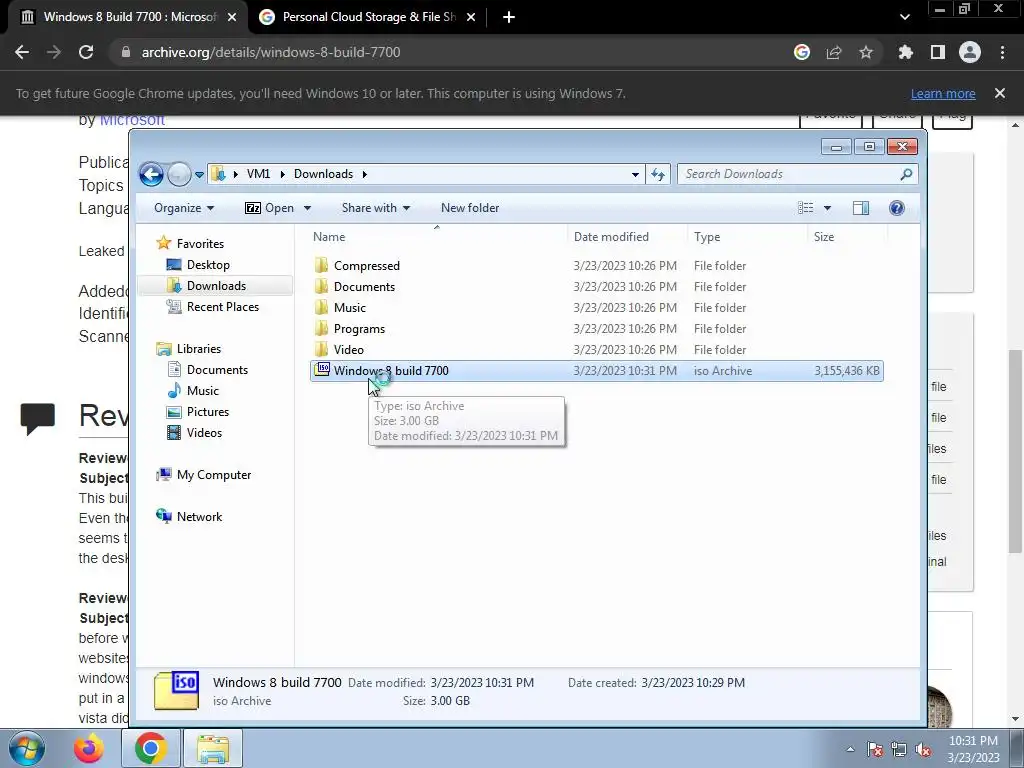The image size is (1024, 768).
Task: Reload the archive.org page
Action: (86, 52)
